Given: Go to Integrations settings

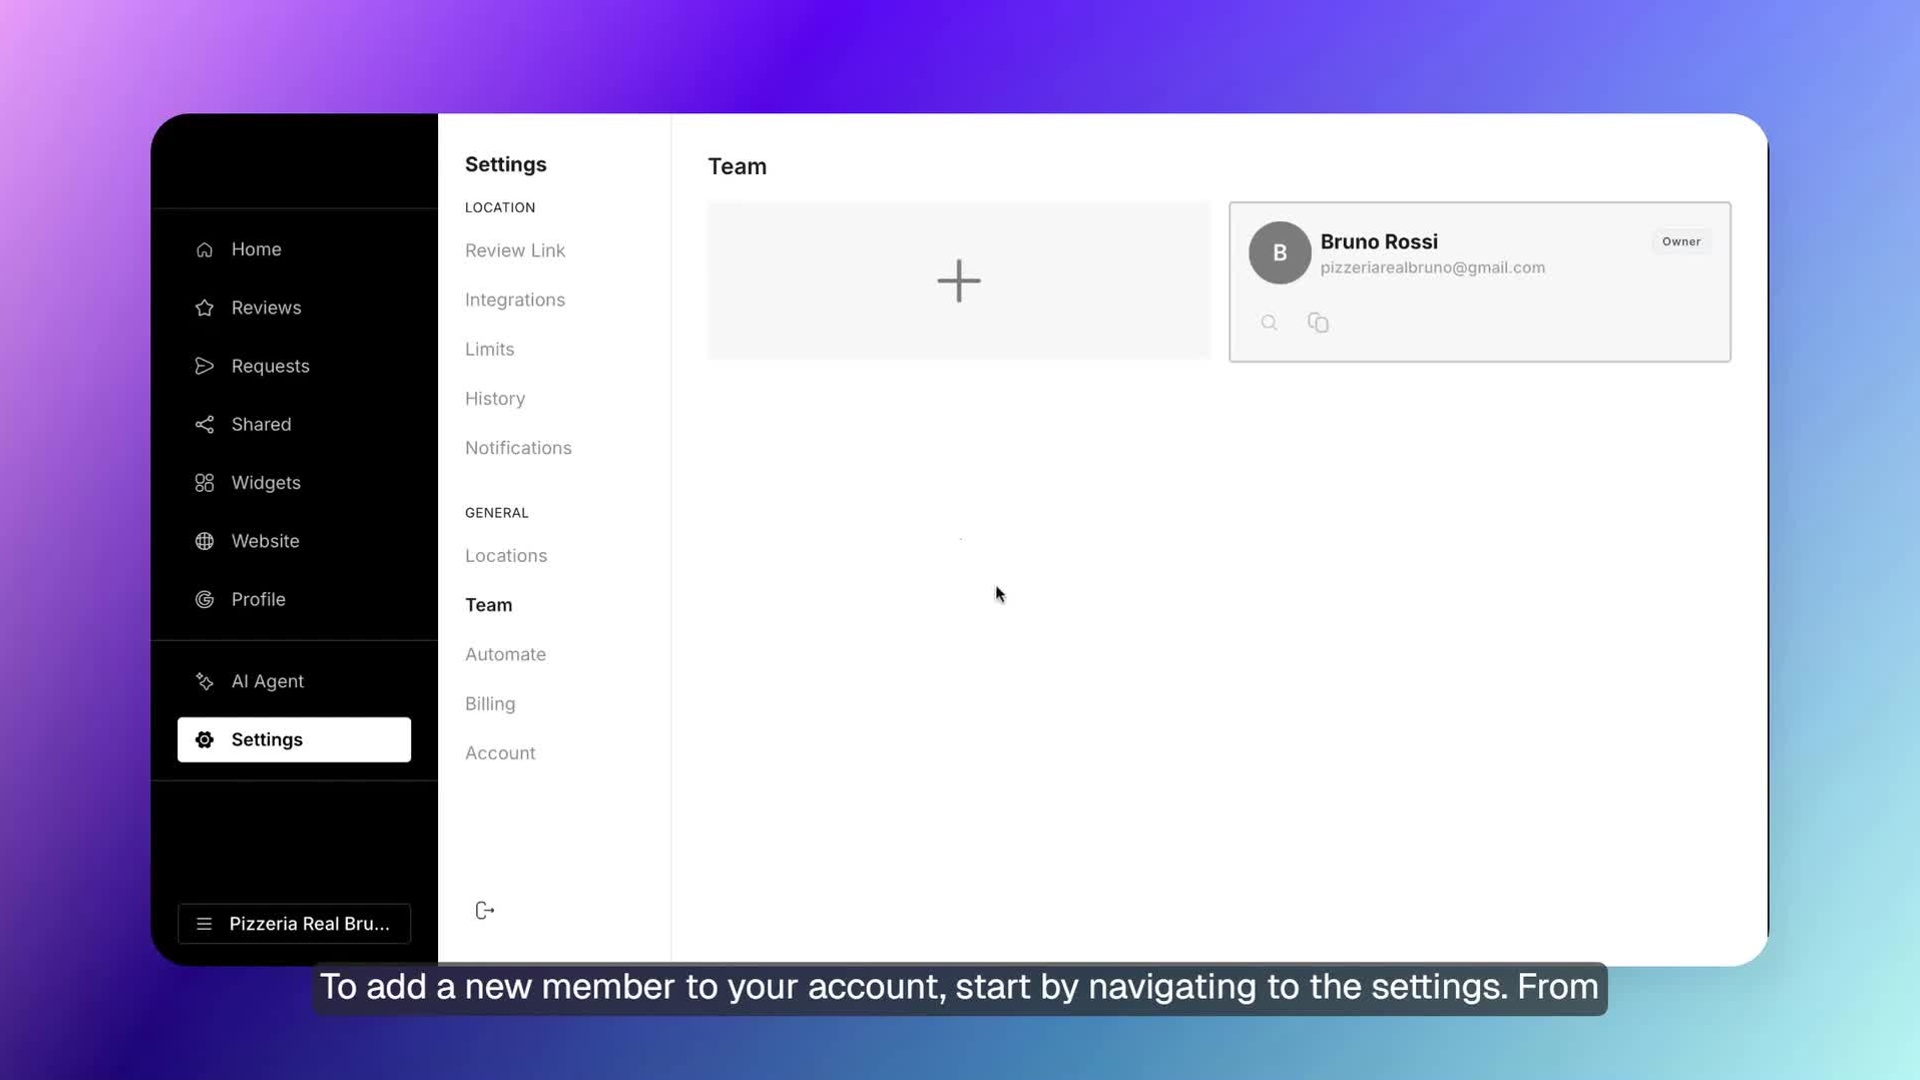Looking at the screenshot, I should [515, 300].
